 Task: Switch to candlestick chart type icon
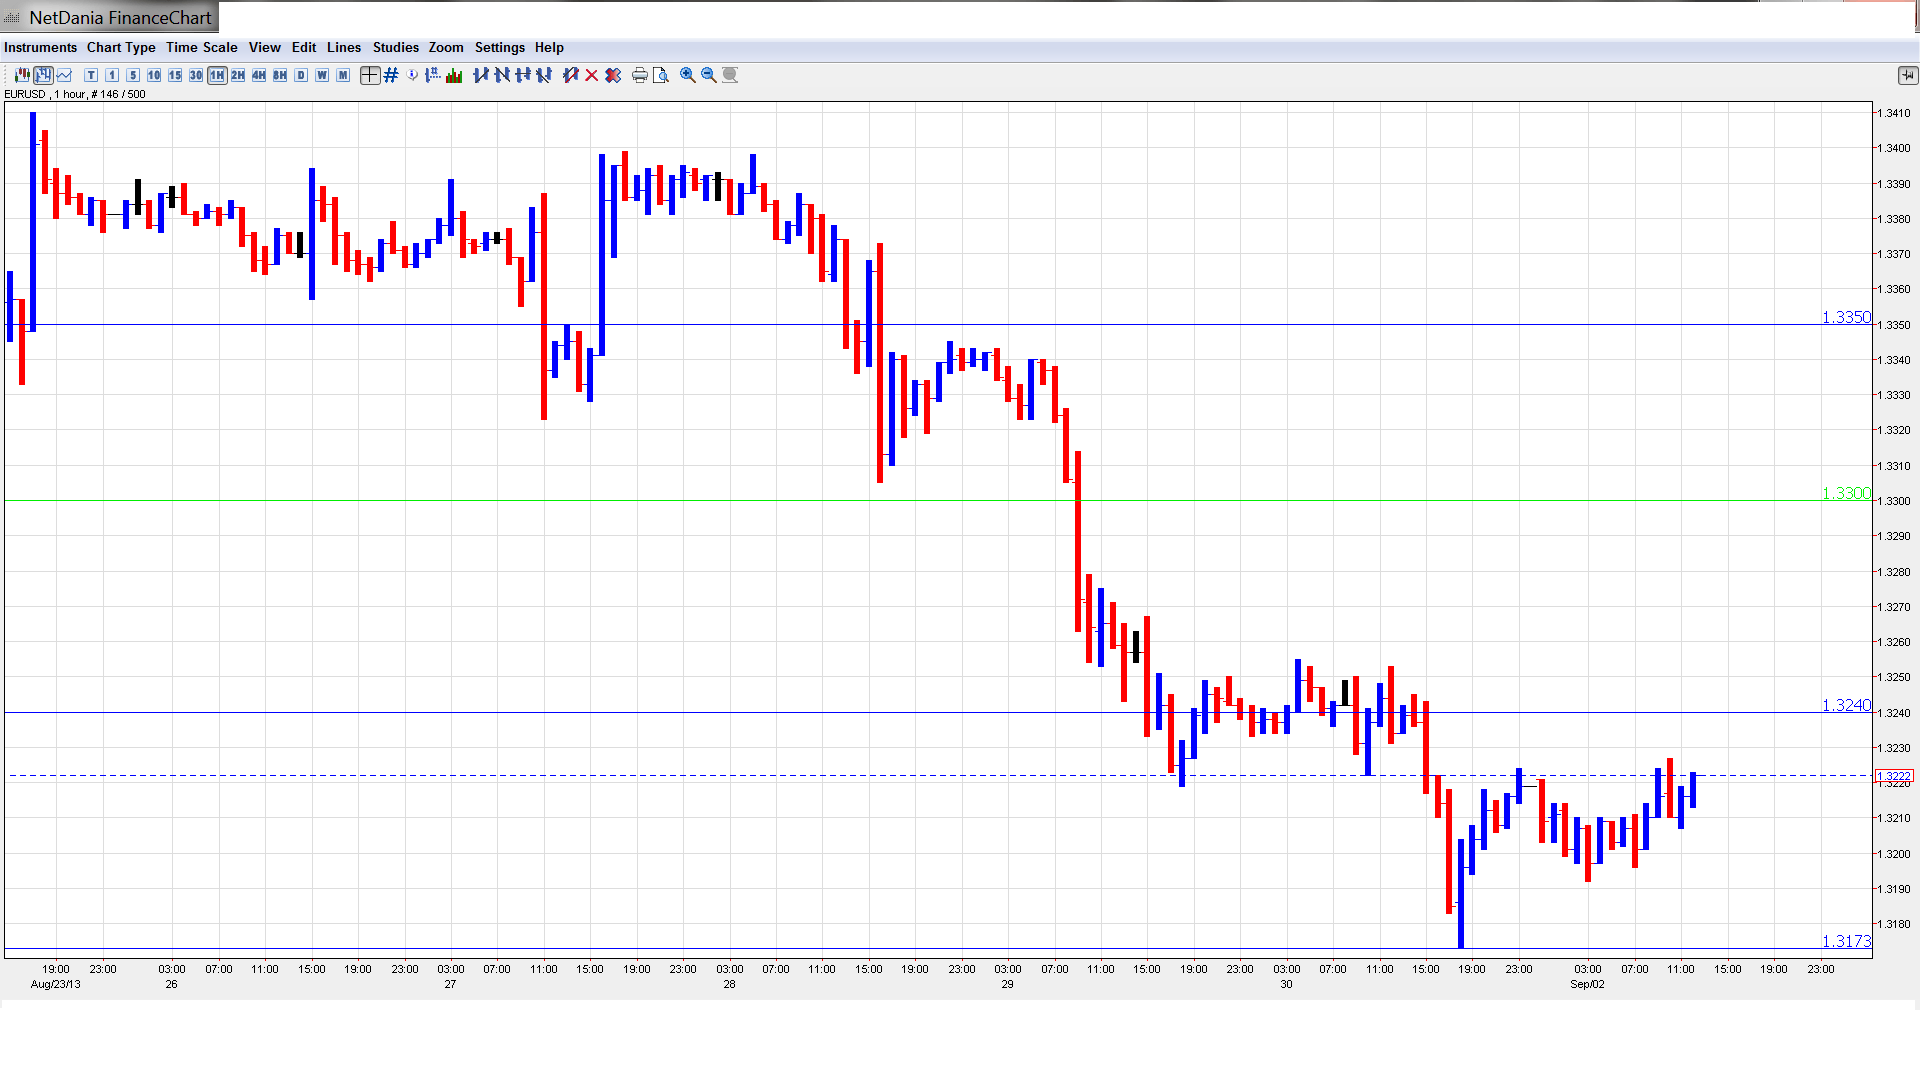click(x=22, y=75)
